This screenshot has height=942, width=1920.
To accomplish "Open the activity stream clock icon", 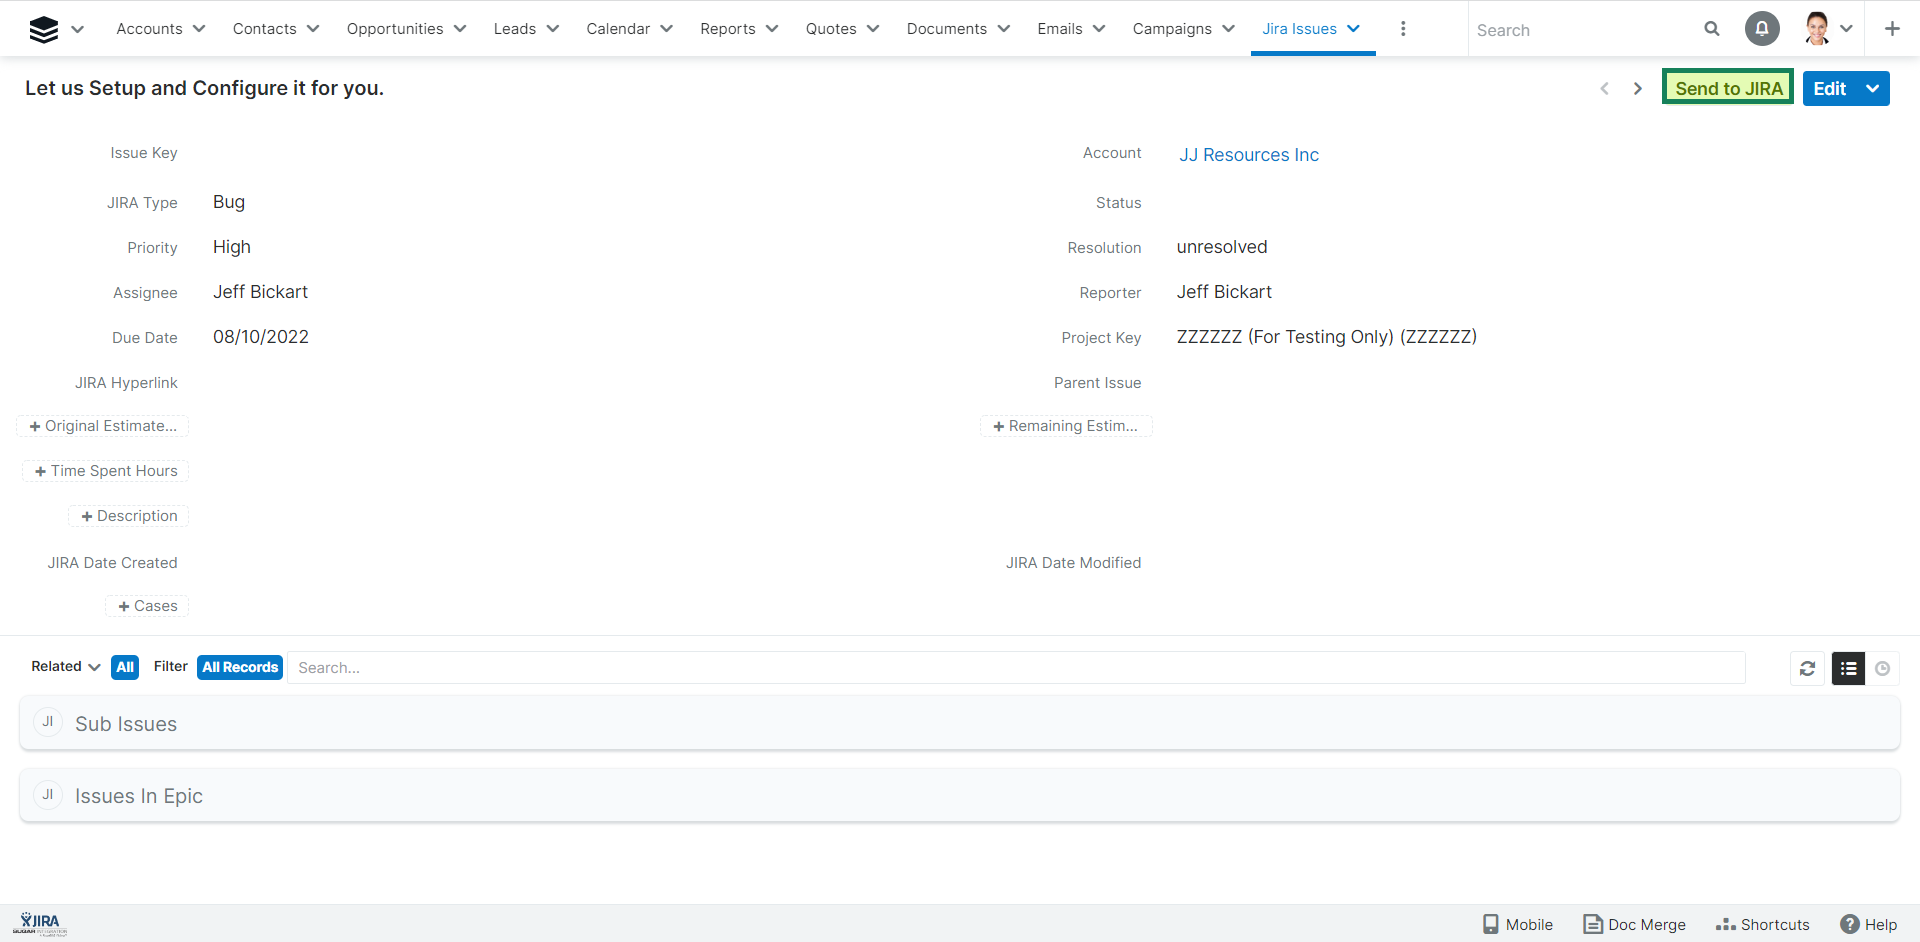I will point(1883,668).
